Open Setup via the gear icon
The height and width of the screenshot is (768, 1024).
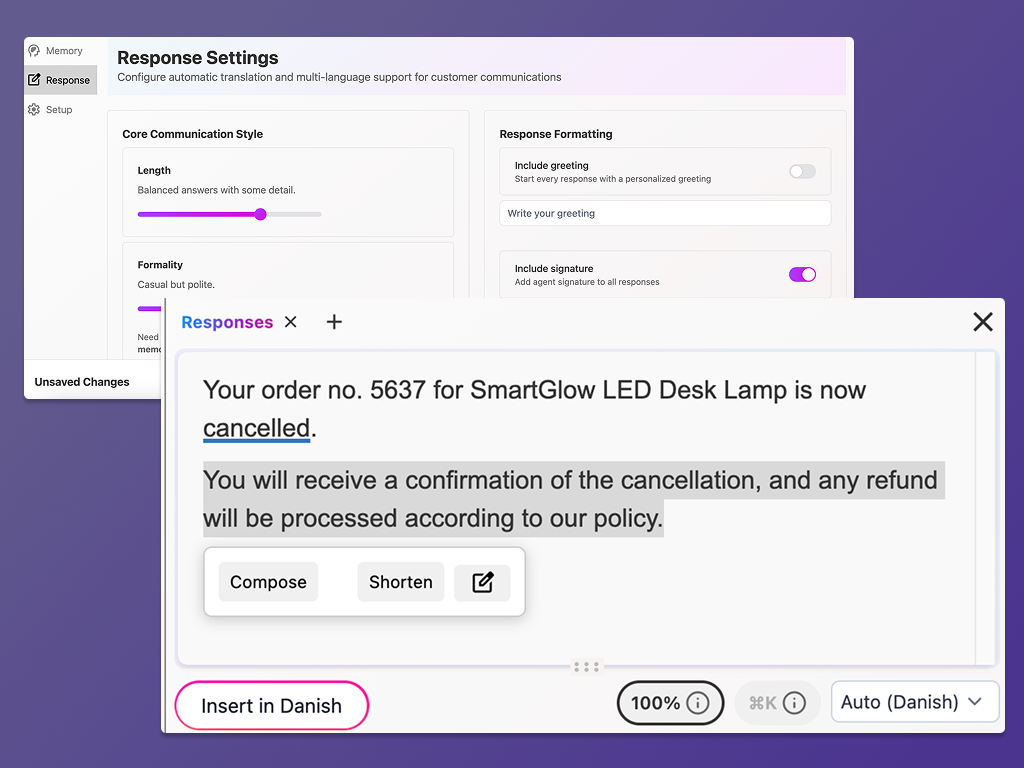click(x=34, y=109)
